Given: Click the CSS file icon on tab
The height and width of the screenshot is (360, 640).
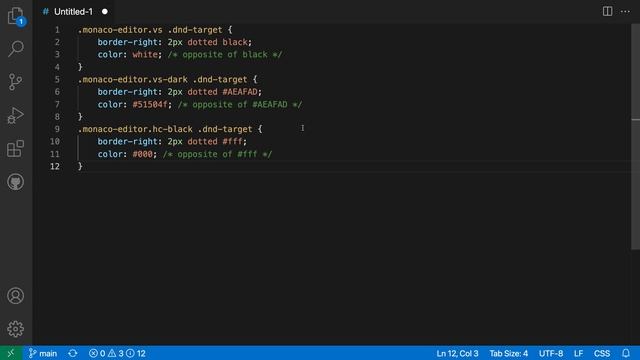Looking at the screenshot, I should pos(46,12).
